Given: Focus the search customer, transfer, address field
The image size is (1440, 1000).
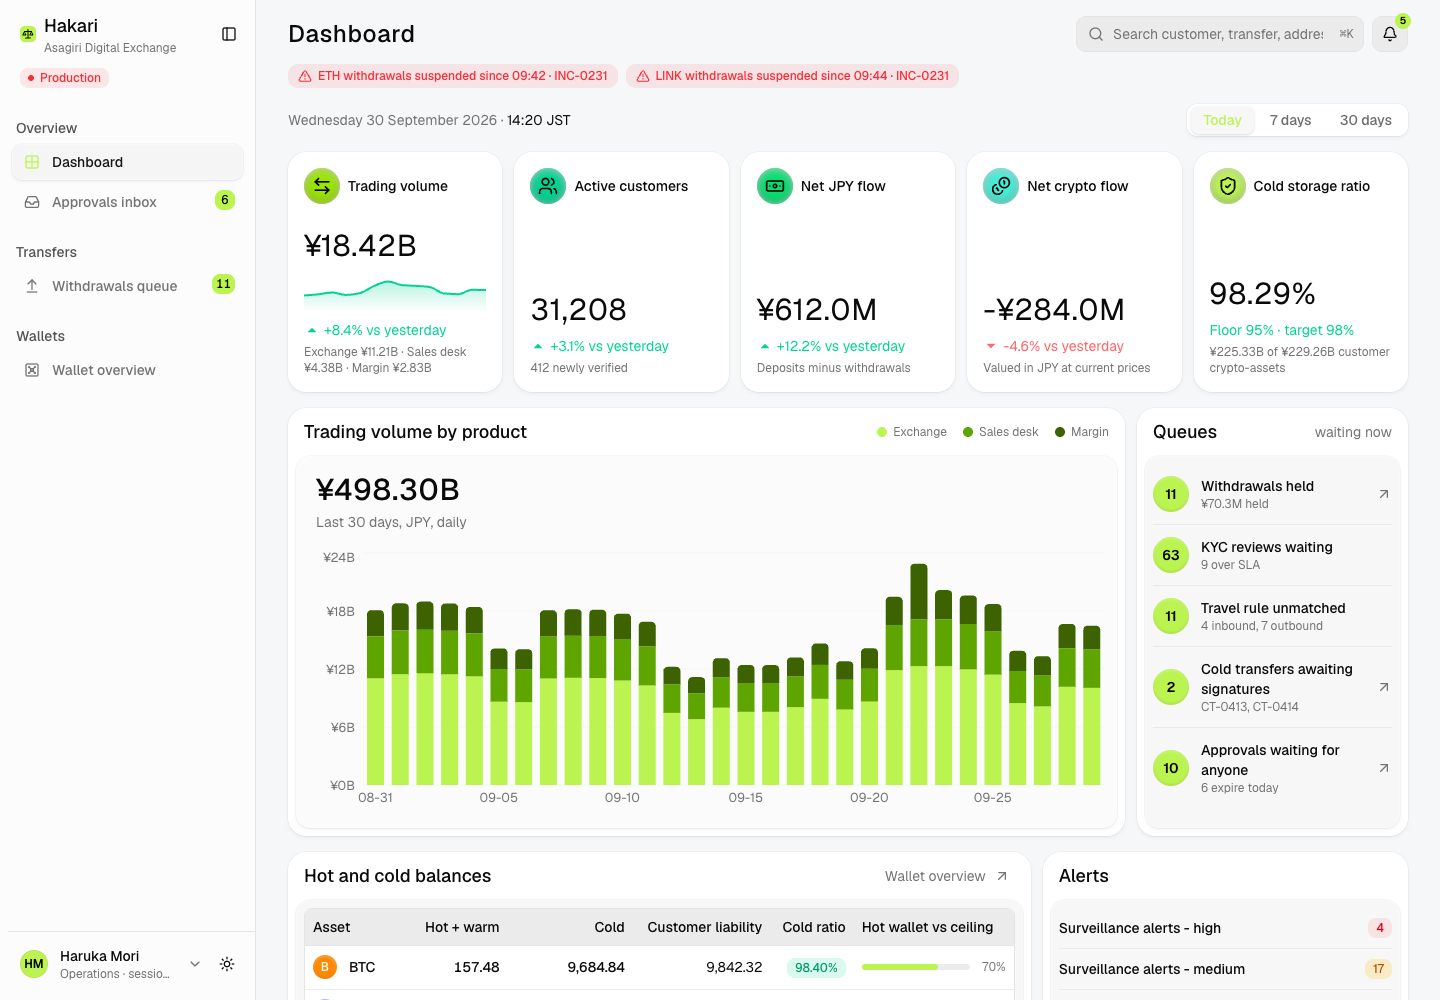Looking at the screenshot, I should [1220, 34].
